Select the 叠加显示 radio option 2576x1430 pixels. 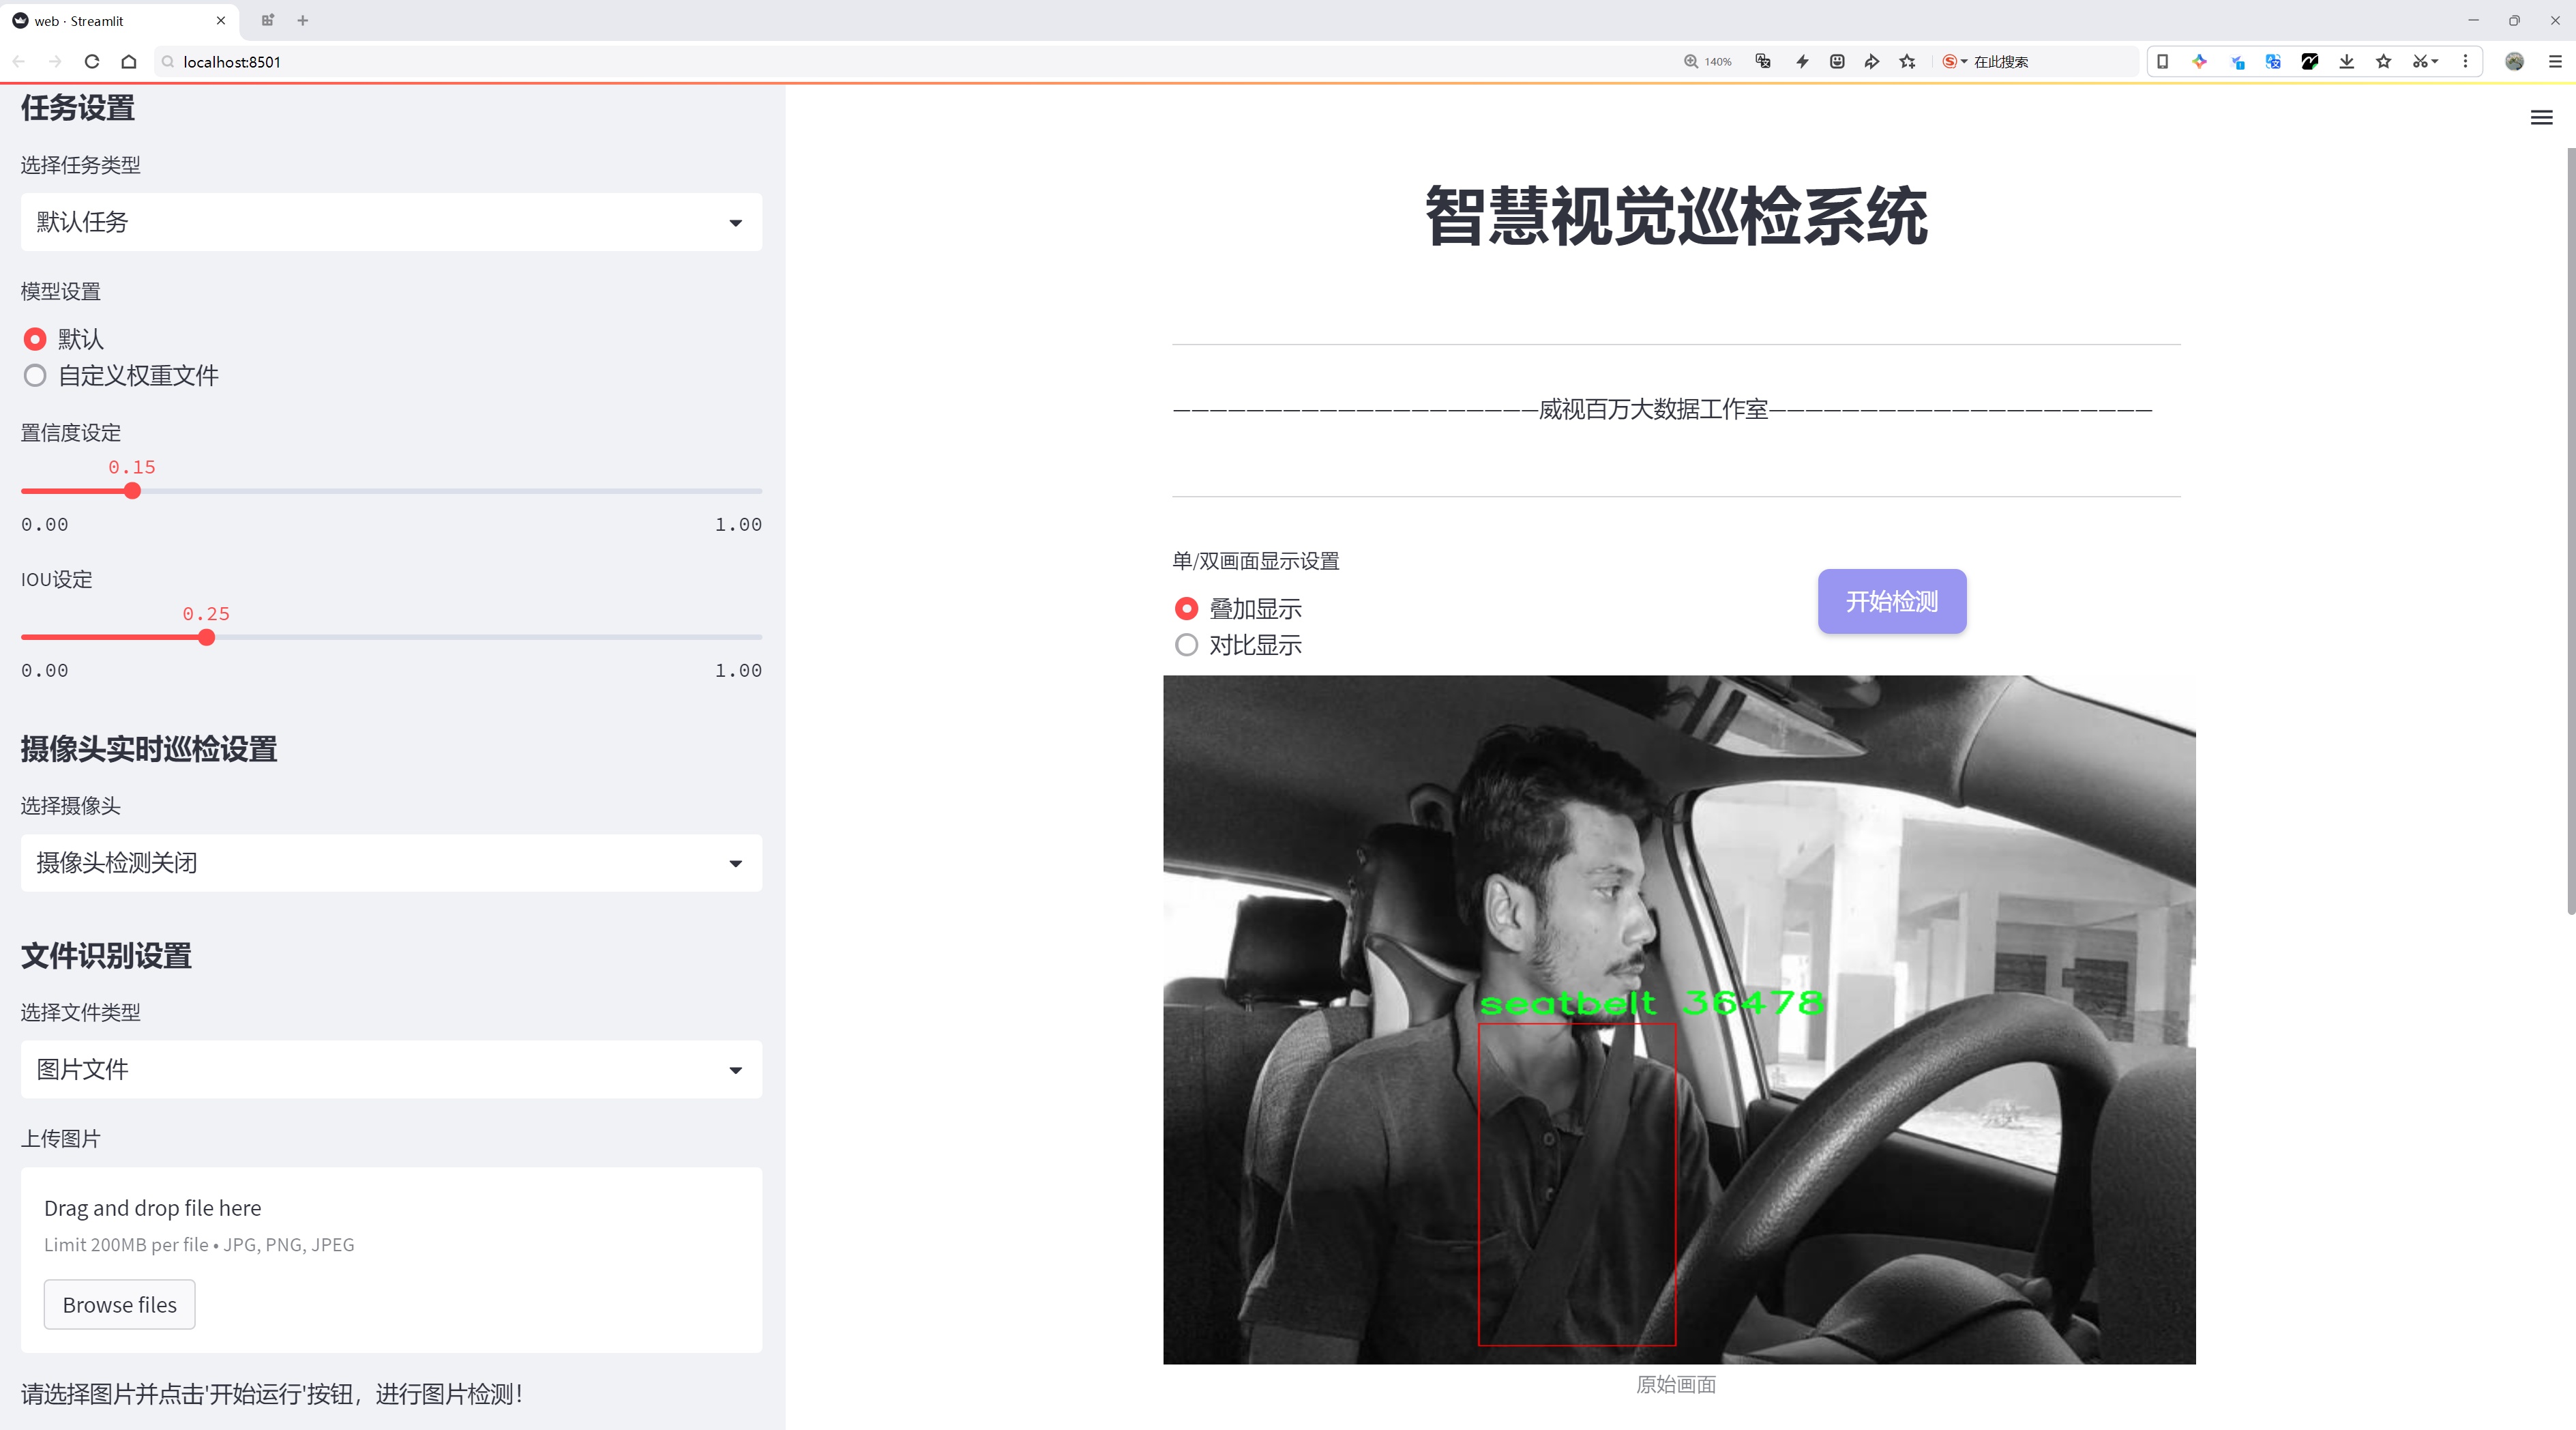tap(1186, 608)
